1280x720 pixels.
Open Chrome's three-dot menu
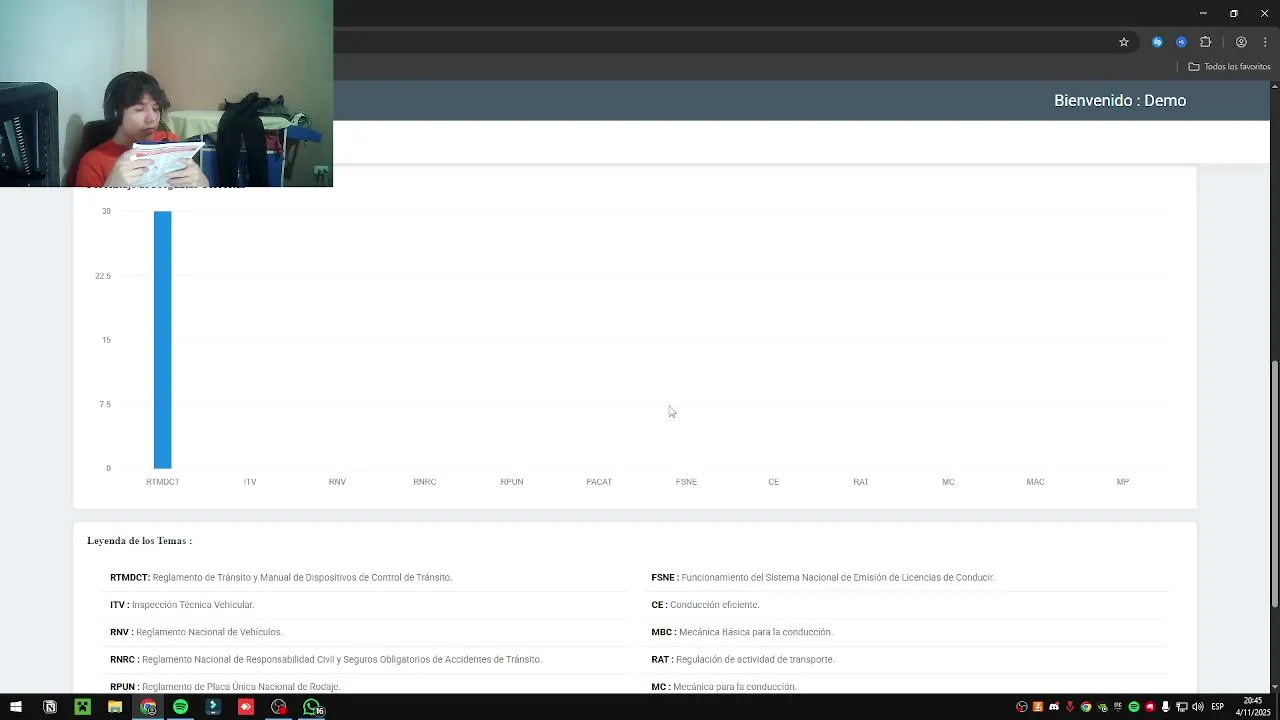(x=1265, y=42)
